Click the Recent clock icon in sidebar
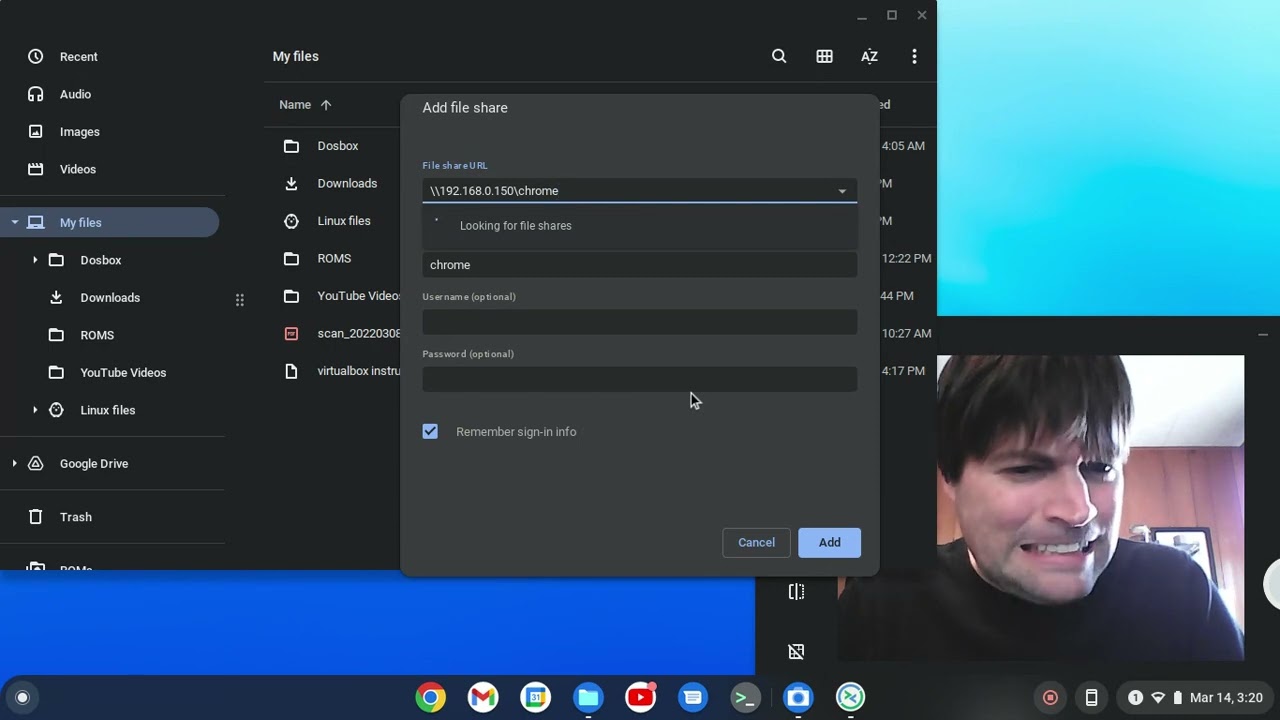The image size is (1280, 720). pos(36,57)
